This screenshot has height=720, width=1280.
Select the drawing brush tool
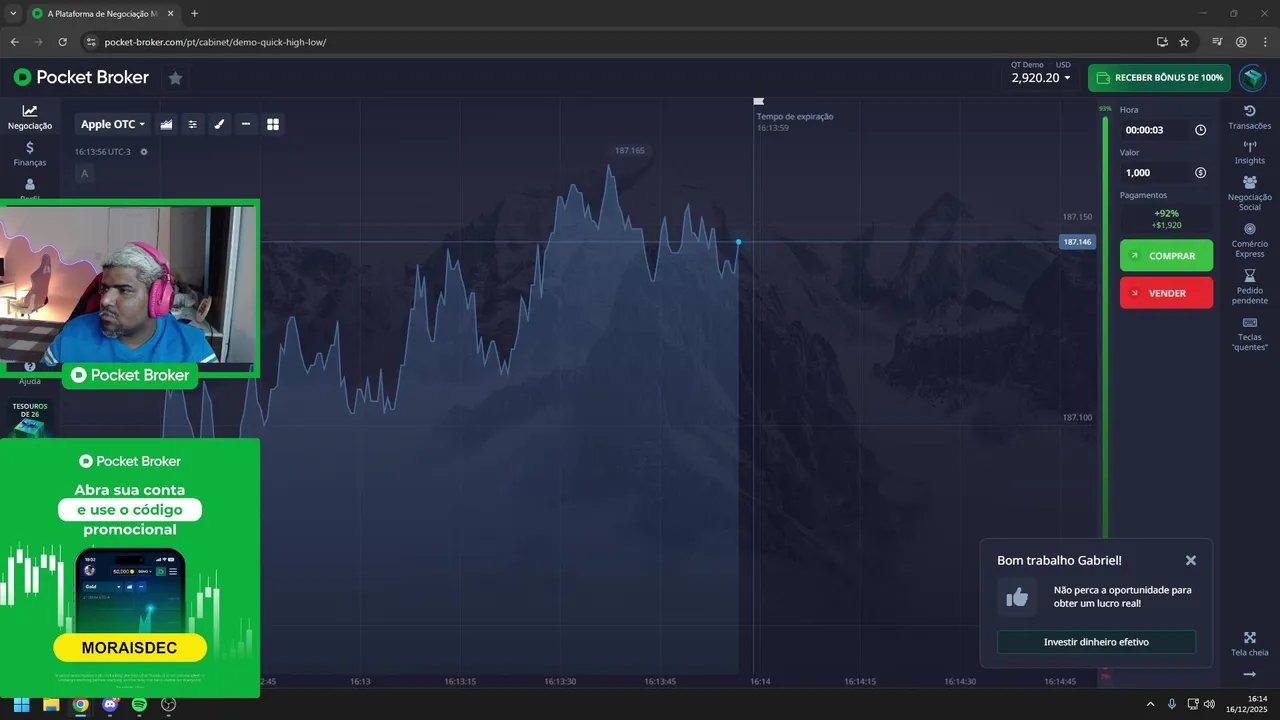click(x=220, y=124)
